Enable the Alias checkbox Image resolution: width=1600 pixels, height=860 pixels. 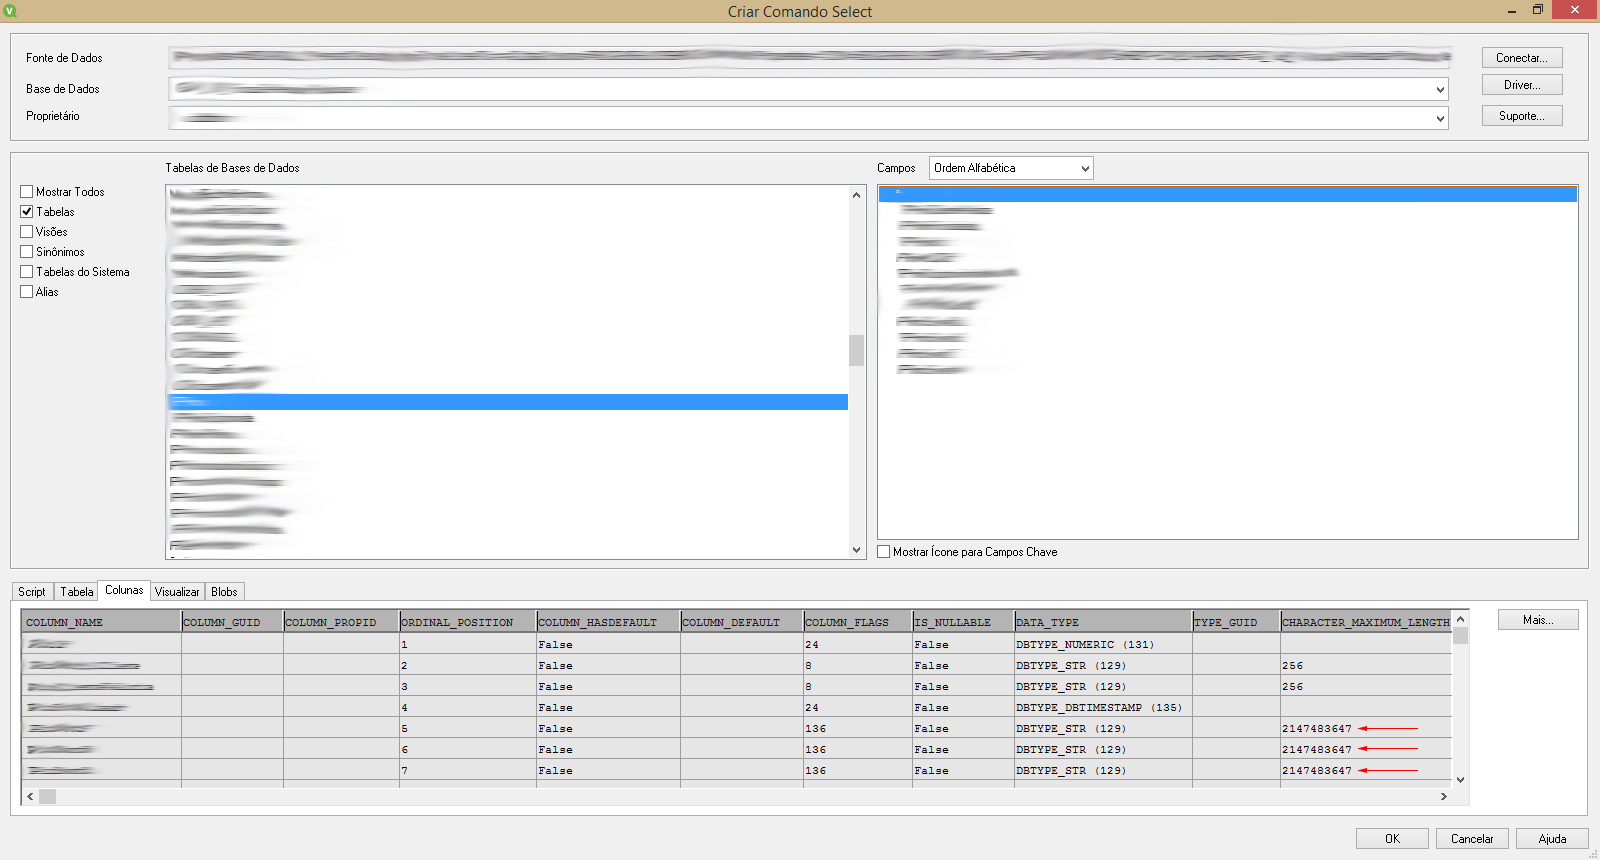click(27, 292)
